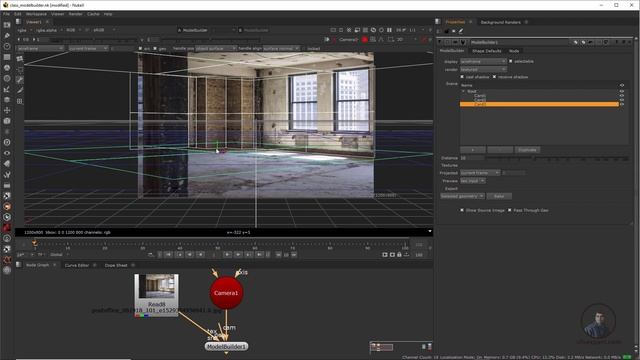
Task: Collapse the ModelBuilder1 properties panel arrow
Action: [x=440, y=42]
